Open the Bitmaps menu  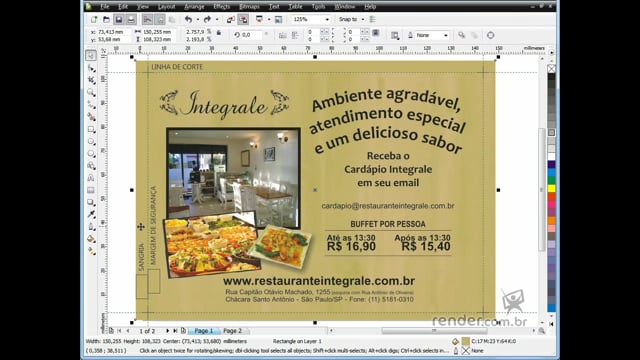tap(249, 7)
